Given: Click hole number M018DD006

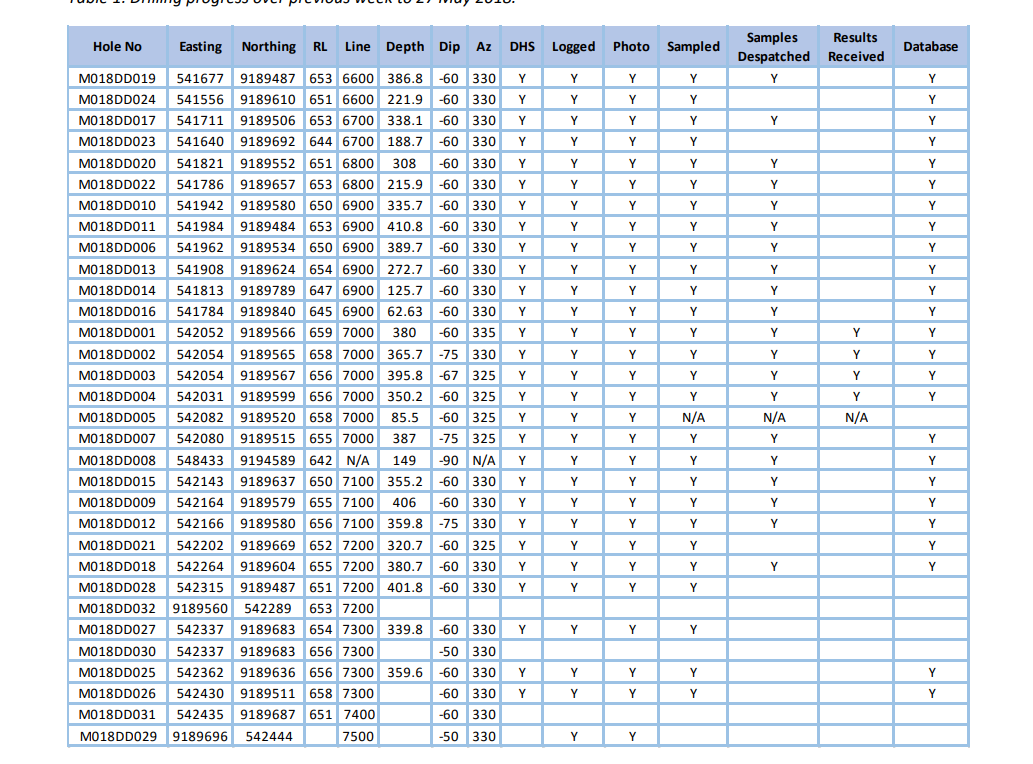Looking at the screenshot, I should click(117, 248).
